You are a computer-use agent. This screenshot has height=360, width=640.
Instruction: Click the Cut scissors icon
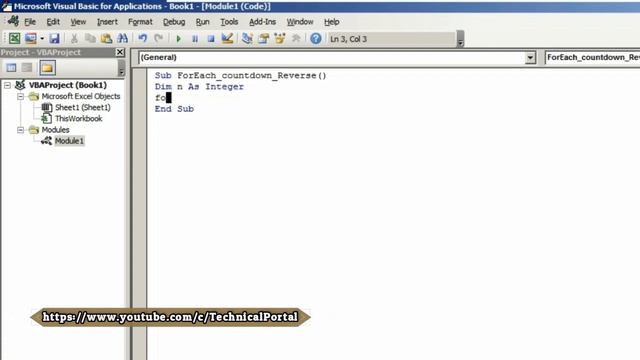(x=74, y=39)
